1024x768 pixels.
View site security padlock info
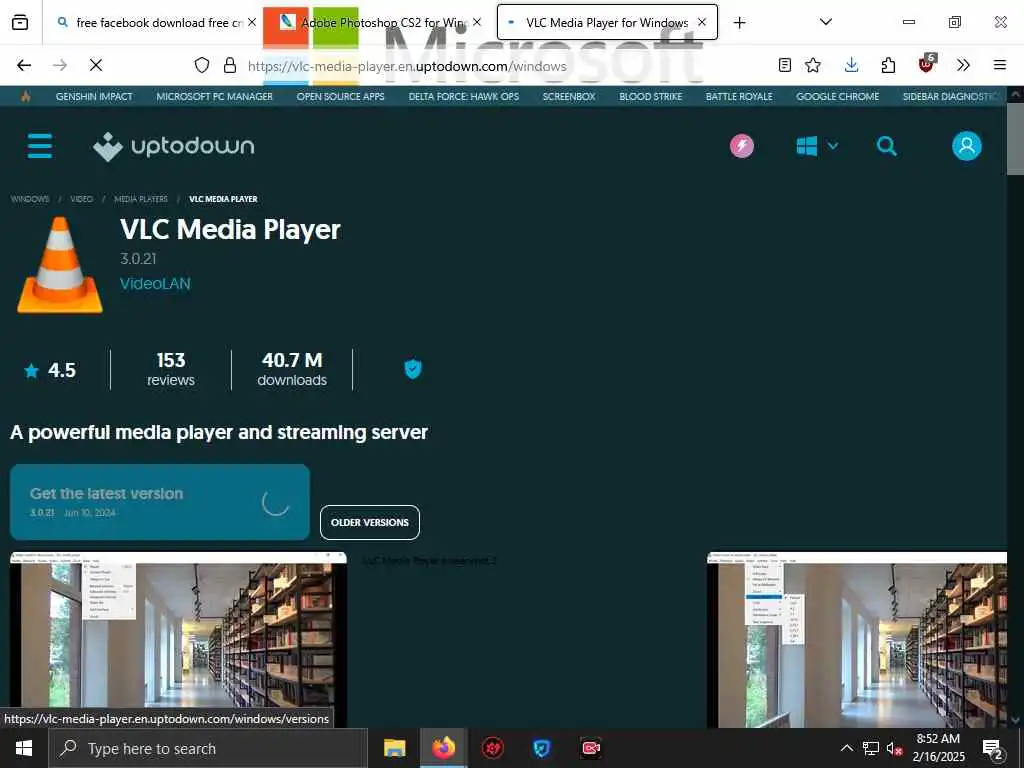tap(230, 65)
